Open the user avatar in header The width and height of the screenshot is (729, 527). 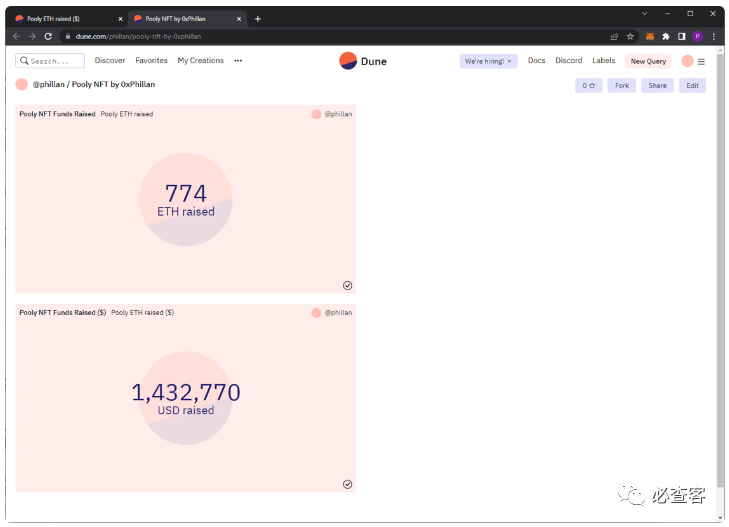687,61
